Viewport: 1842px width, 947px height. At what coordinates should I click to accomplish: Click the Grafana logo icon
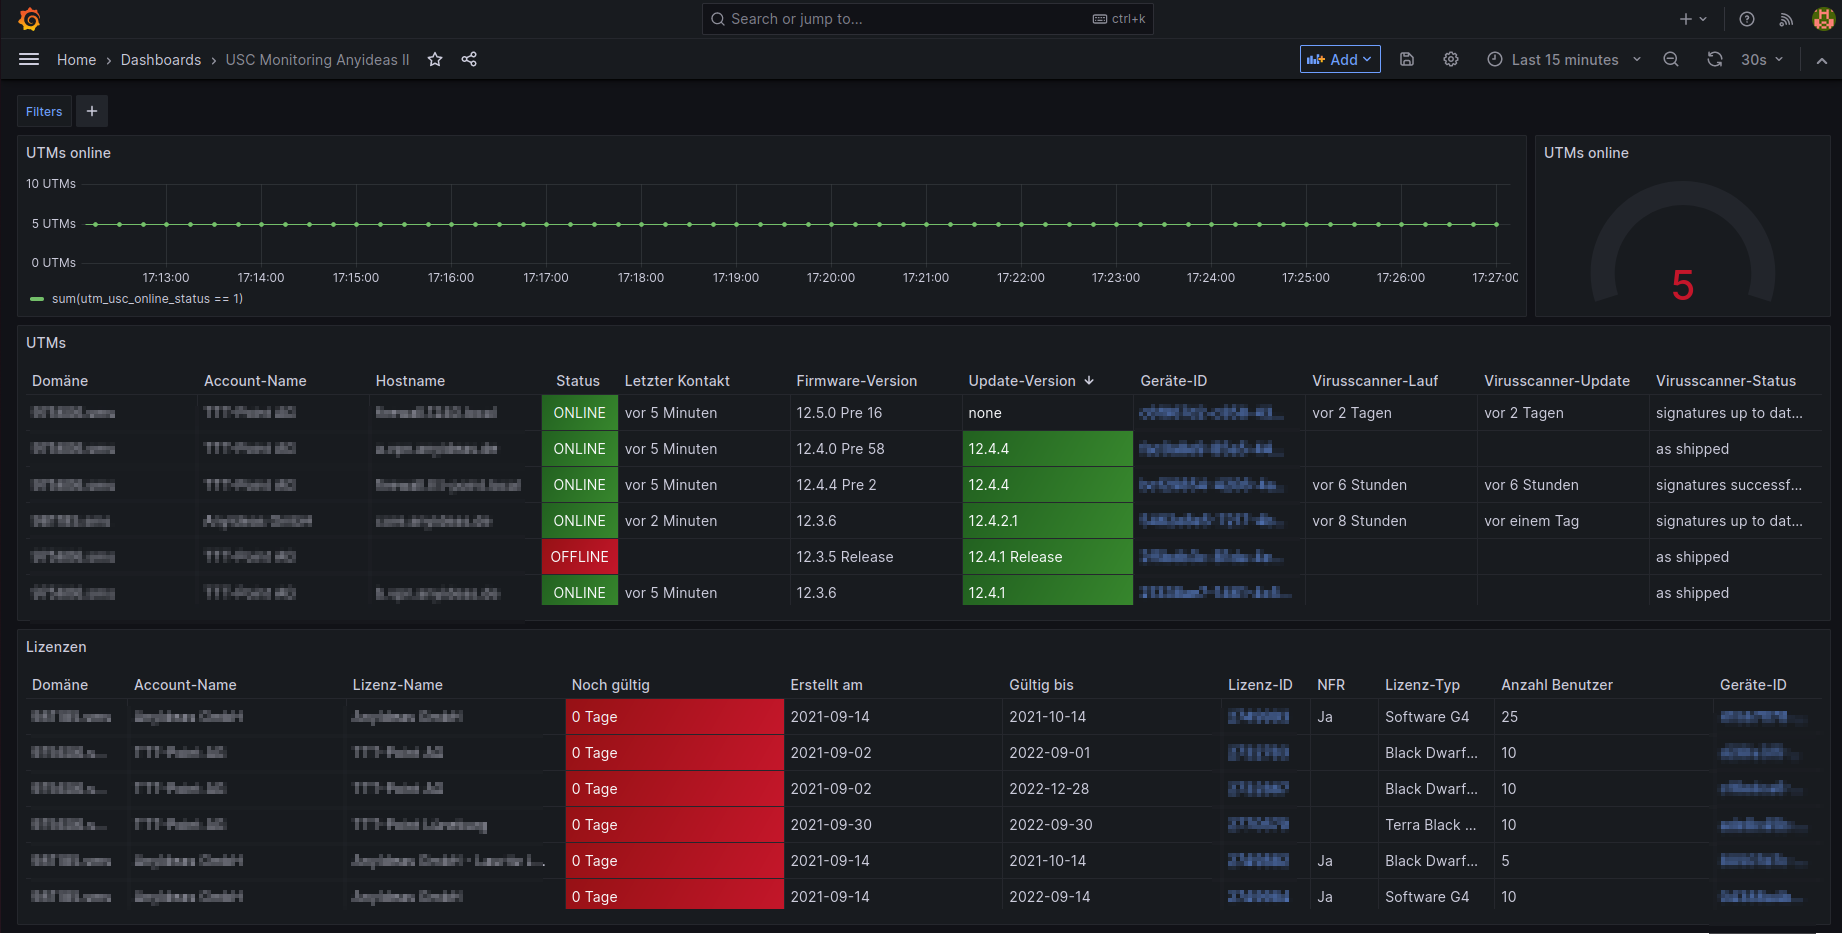point(29,19)
